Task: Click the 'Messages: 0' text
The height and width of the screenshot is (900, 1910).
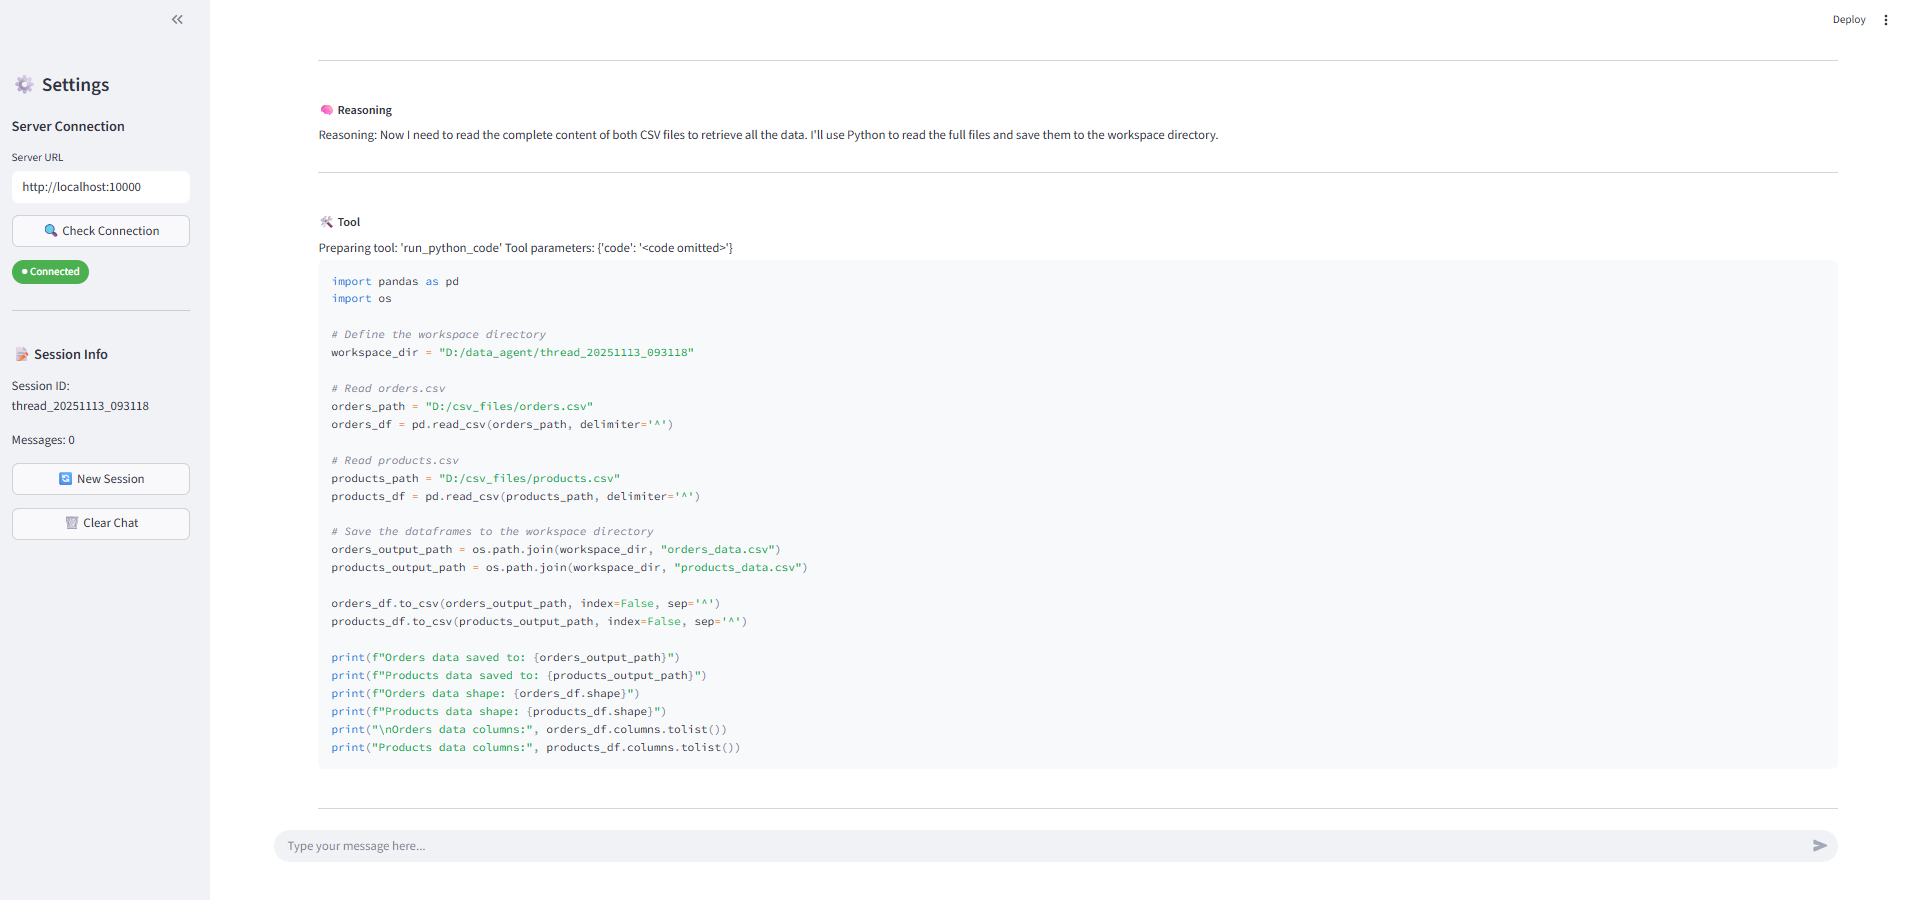Action: tap(43, 440)
